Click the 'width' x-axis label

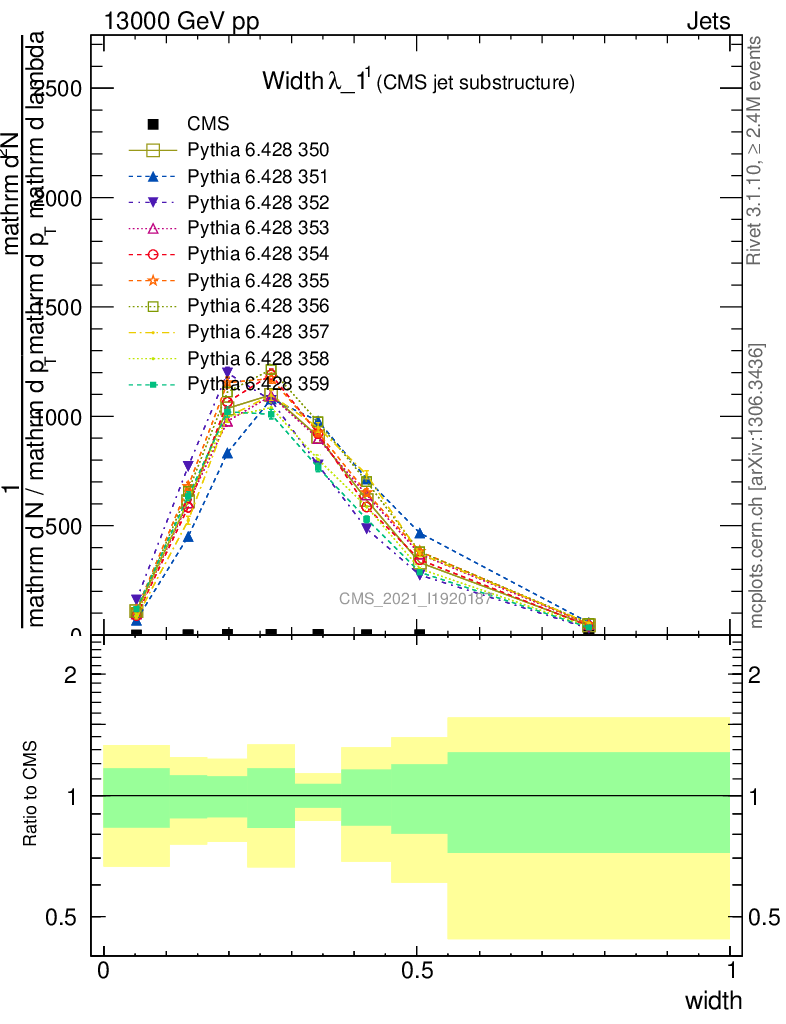coord(714,1000)
